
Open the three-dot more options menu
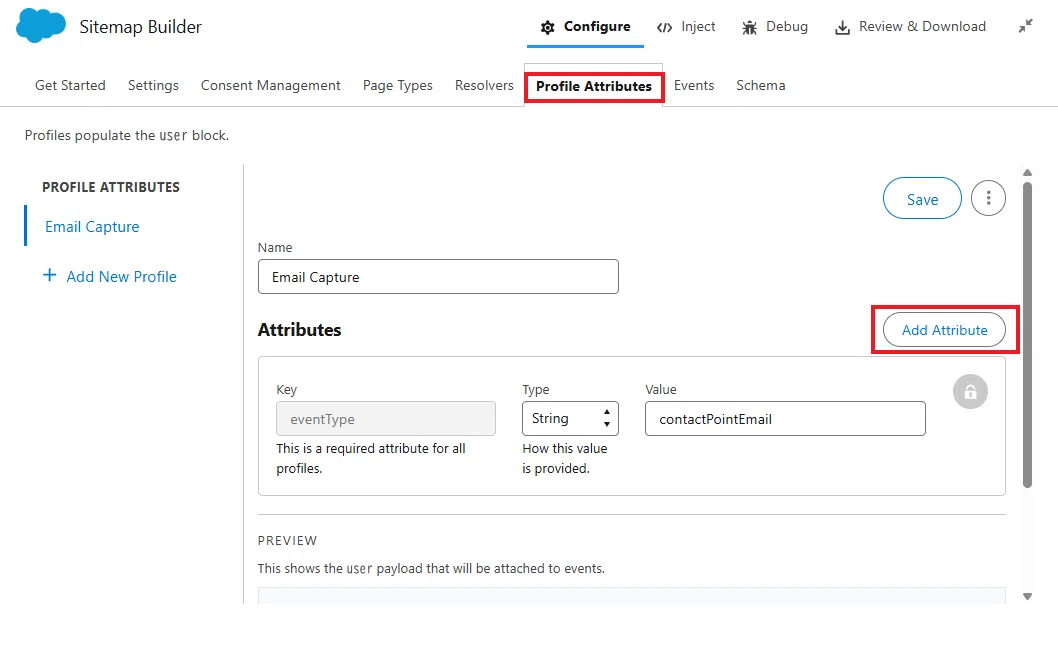click(989, 198)
